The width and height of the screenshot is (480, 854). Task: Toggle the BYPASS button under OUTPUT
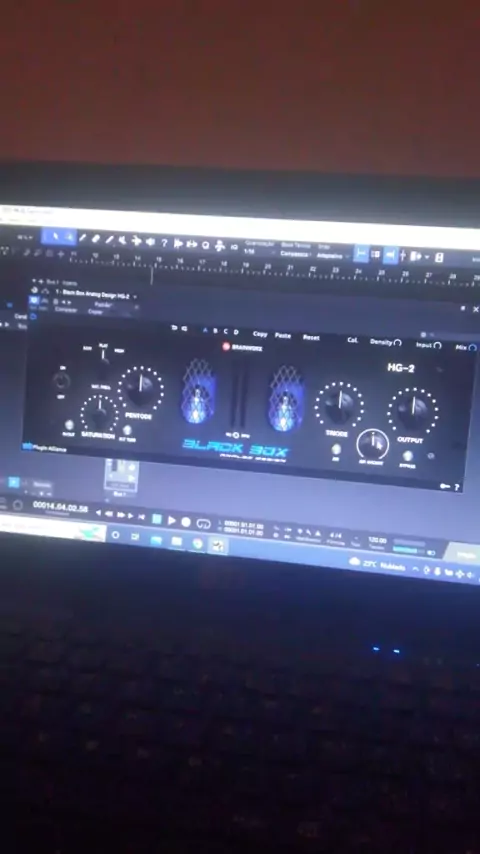[408, 456]
